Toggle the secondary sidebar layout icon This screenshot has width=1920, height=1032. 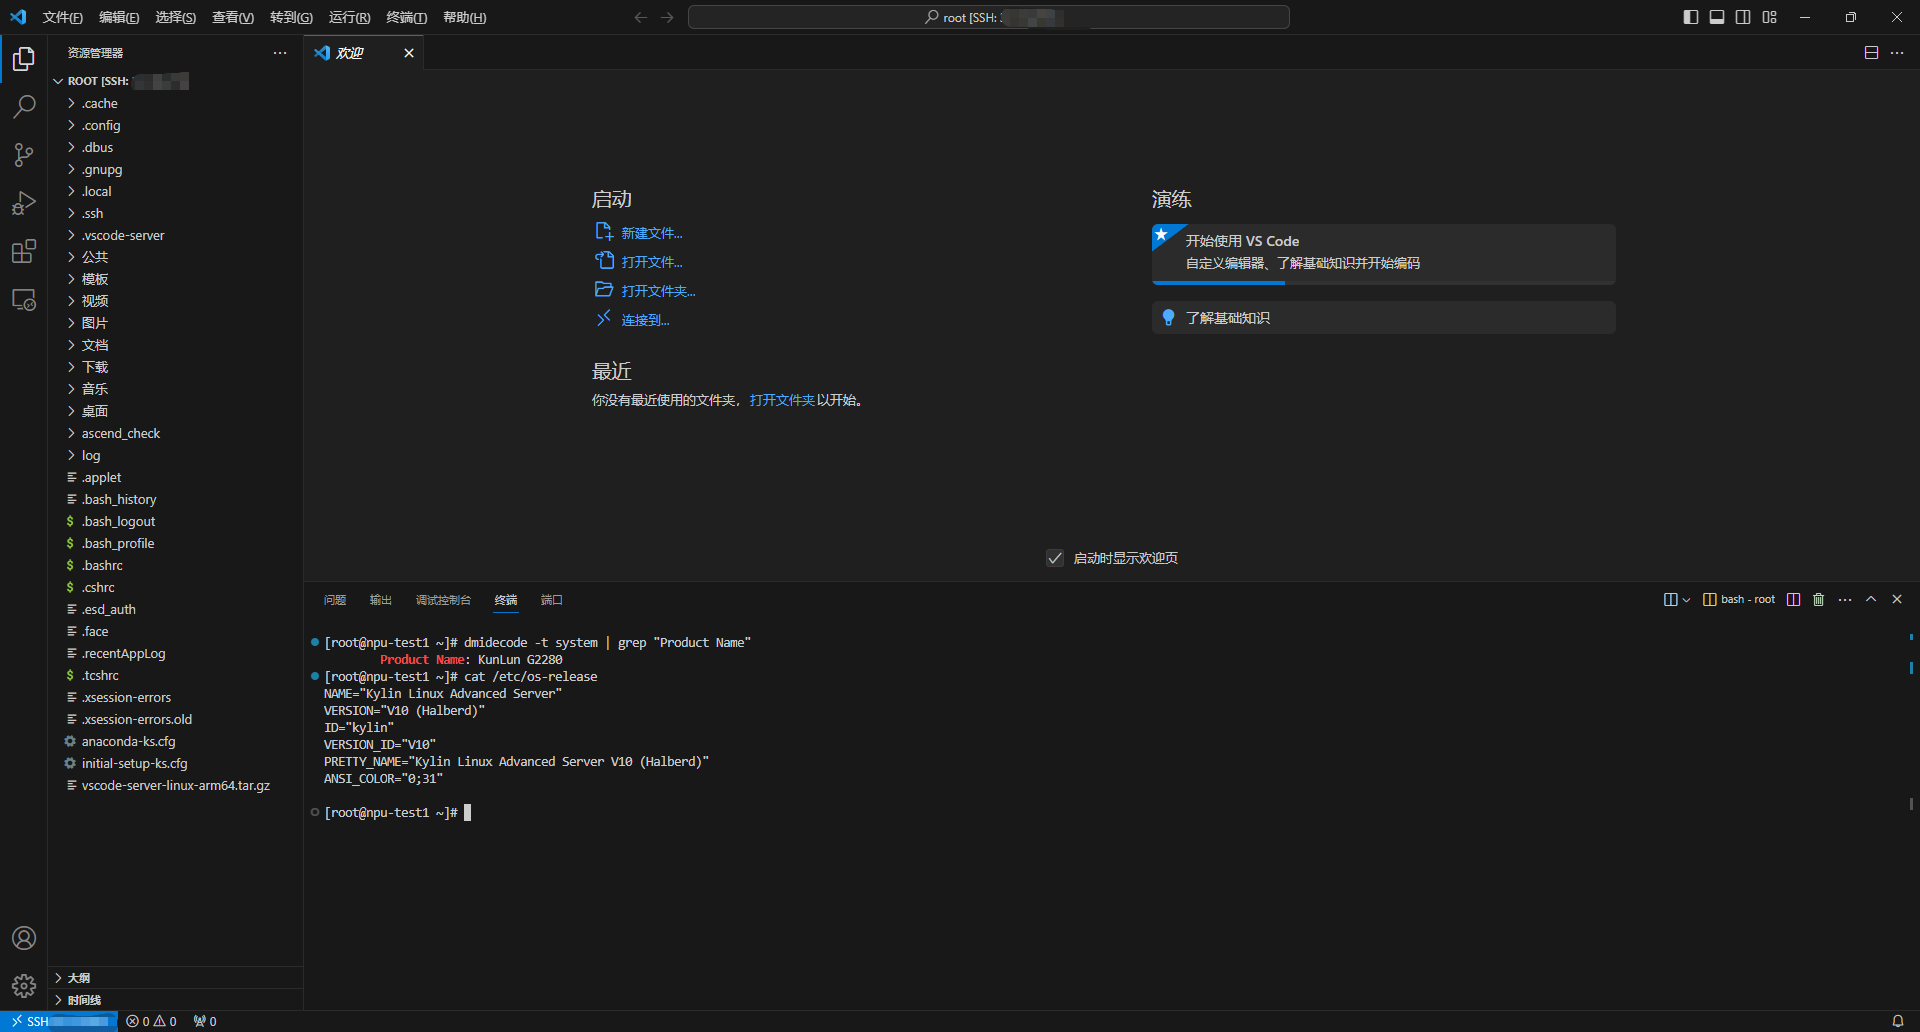tap(1743, 17)
